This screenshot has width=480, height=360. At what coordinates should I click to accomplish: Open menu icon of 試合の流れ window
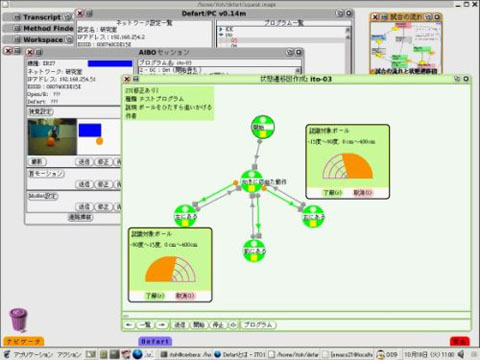pos(384,17)
